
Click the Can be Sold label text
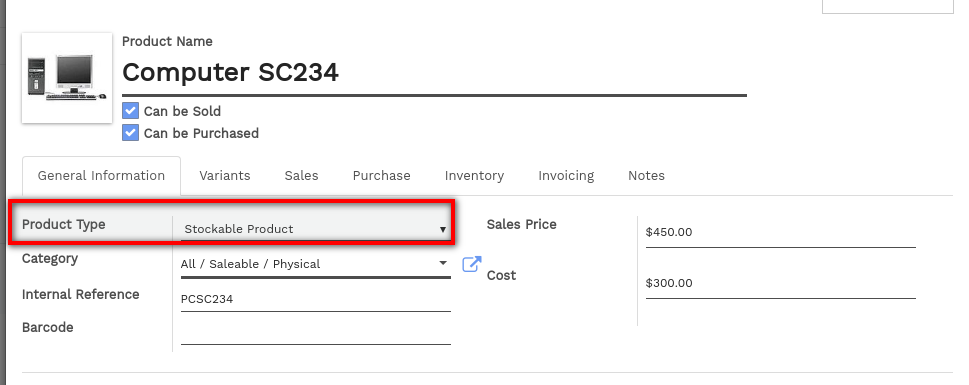tap(182, 111)
